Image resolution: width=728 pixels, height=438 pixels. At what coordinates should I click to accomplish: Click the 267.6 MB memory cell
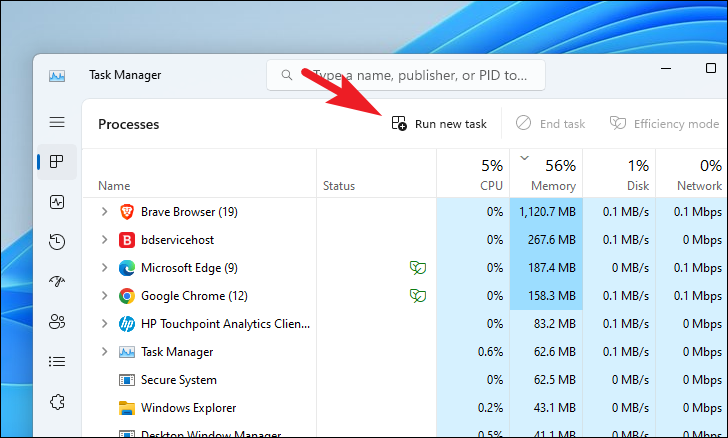(546, 240)
